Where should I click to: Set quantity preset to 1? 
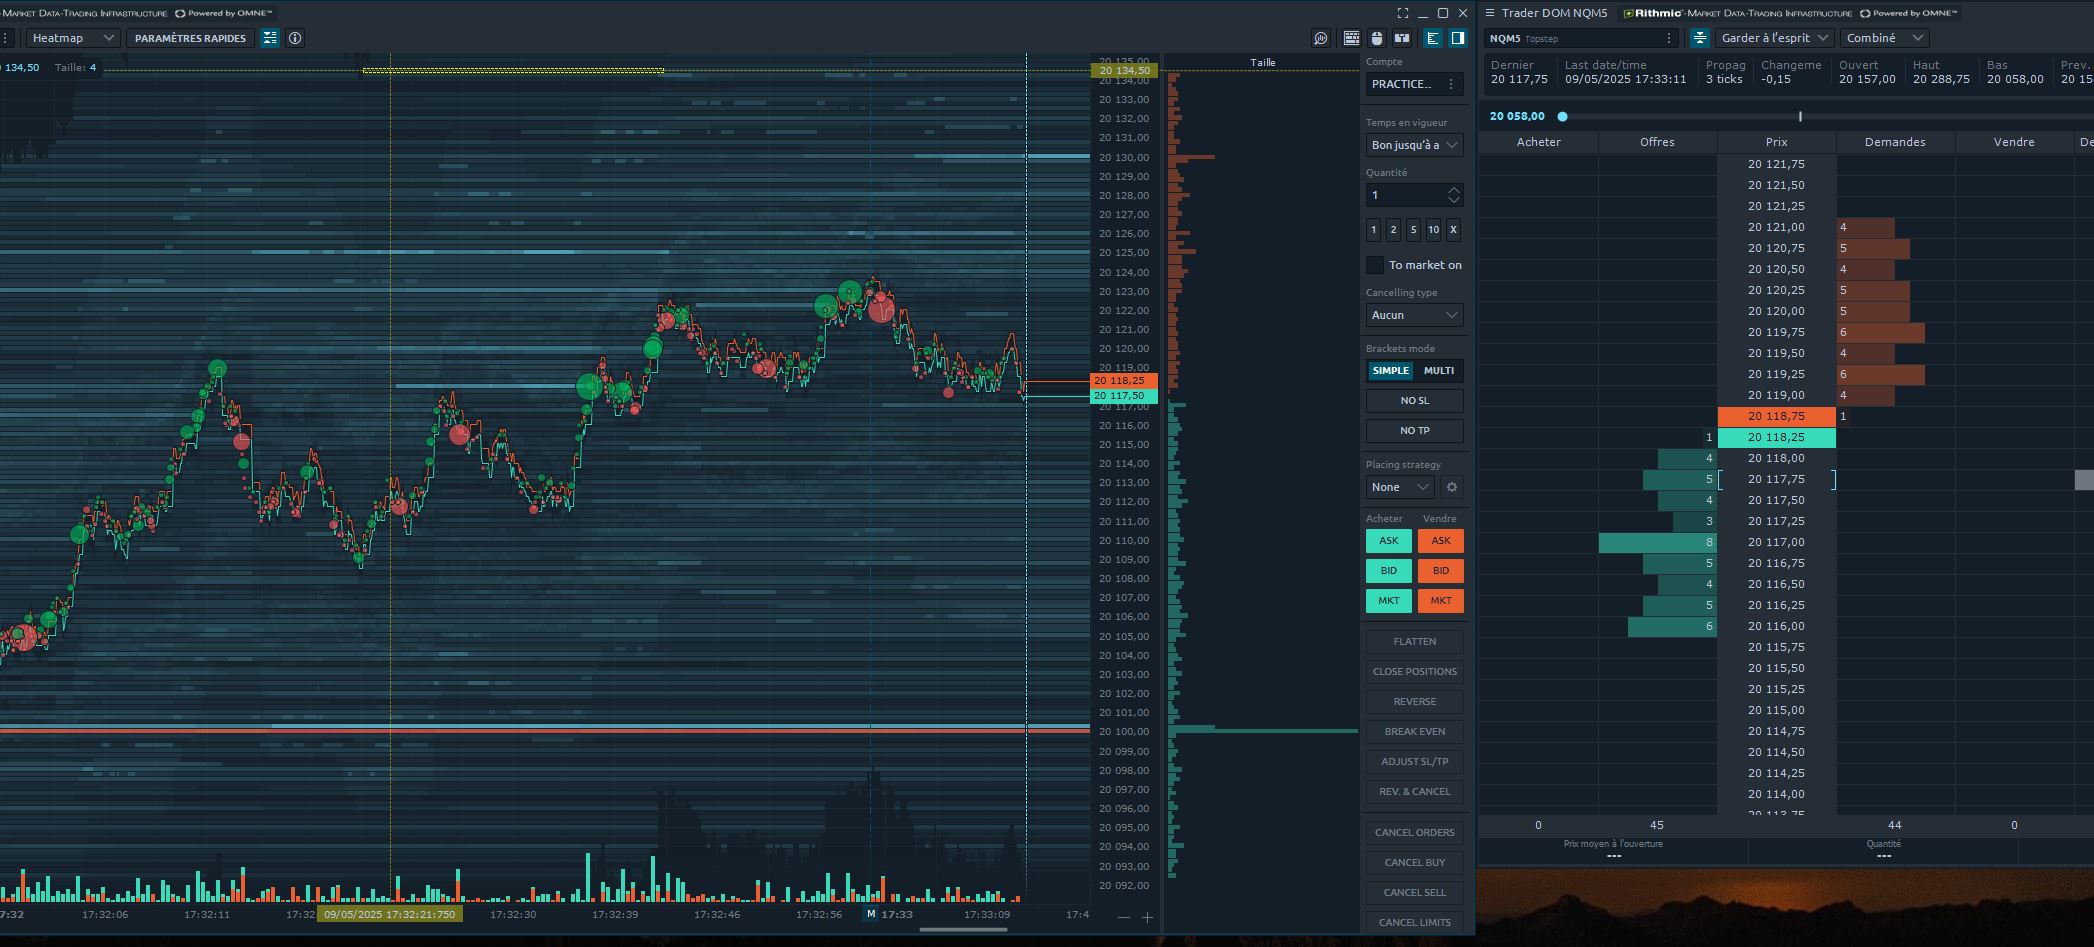pyautogui.click(x=1374, y=230)
